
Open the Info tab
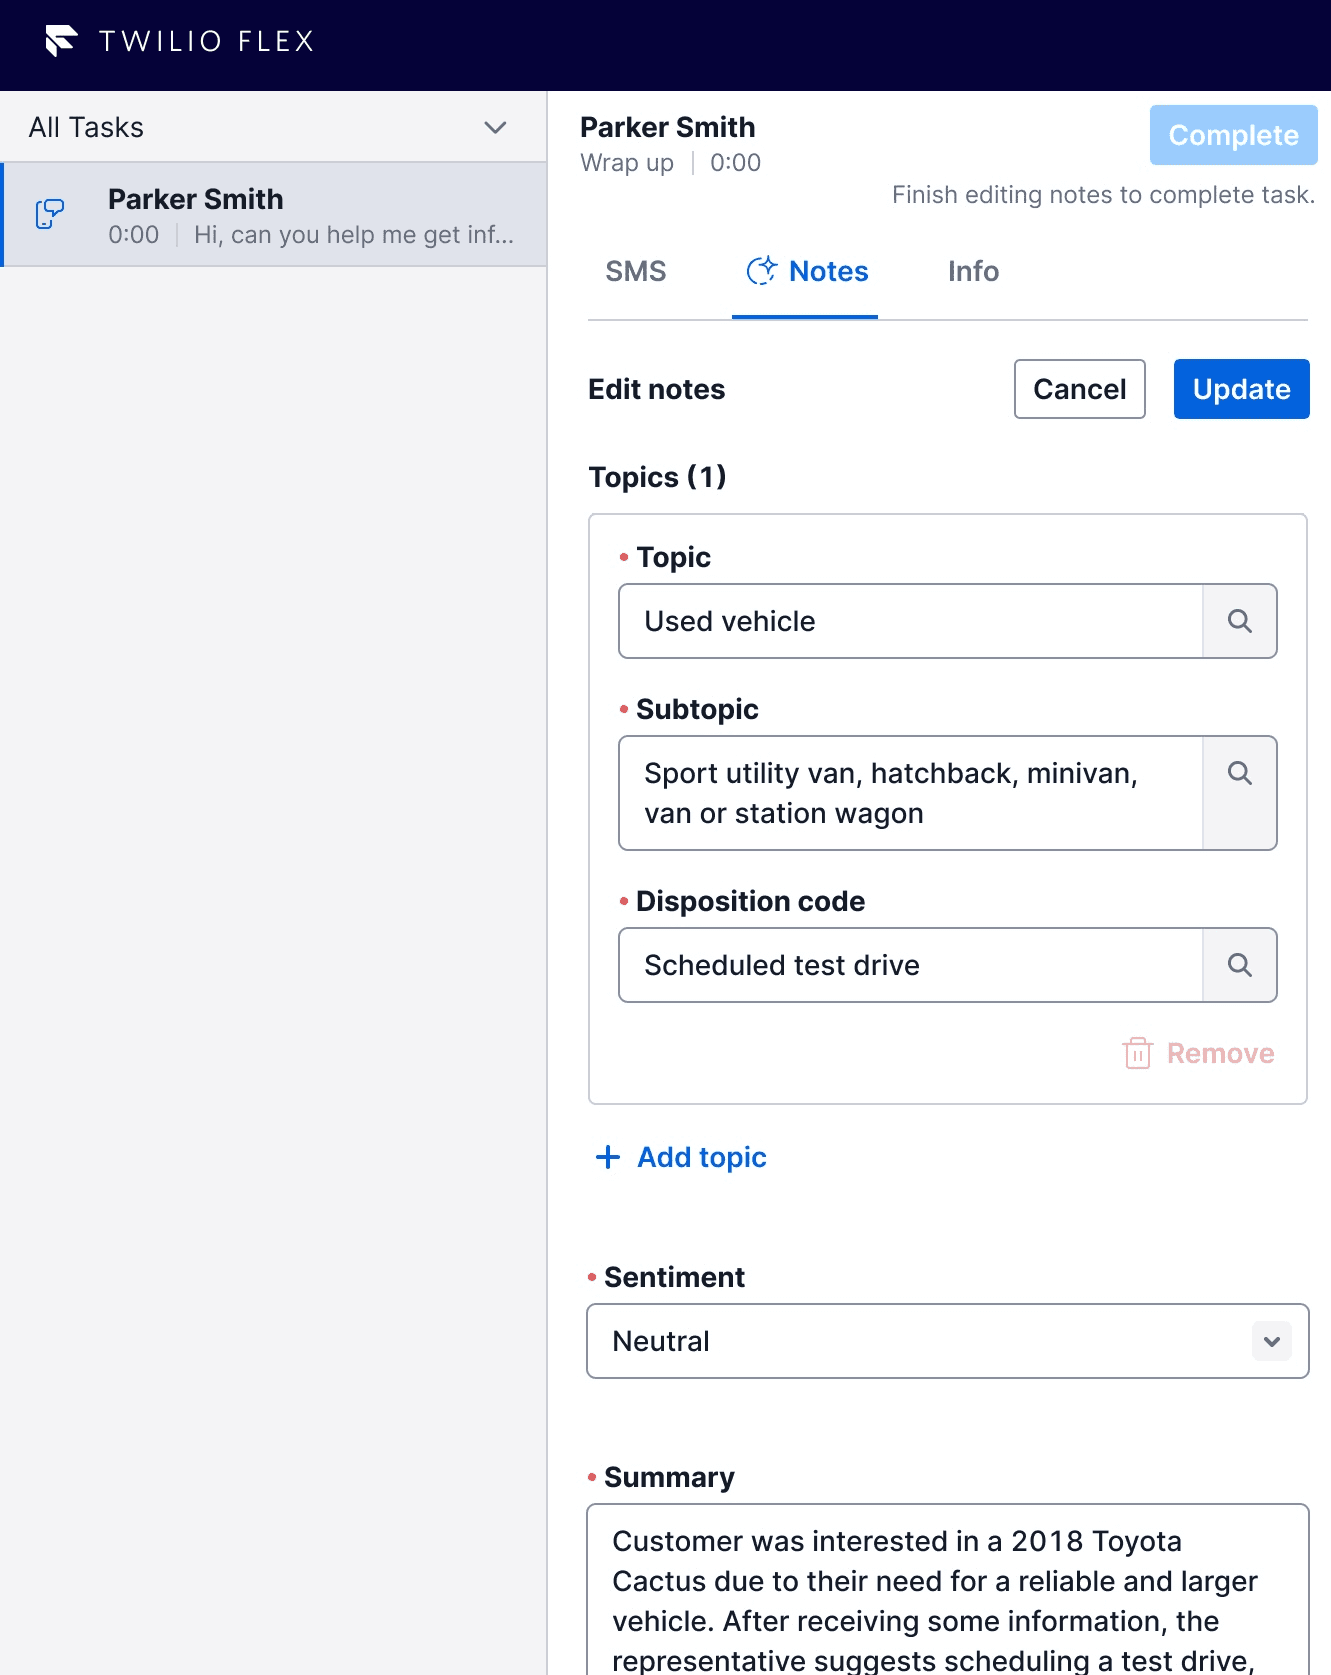tap(973, 271)
